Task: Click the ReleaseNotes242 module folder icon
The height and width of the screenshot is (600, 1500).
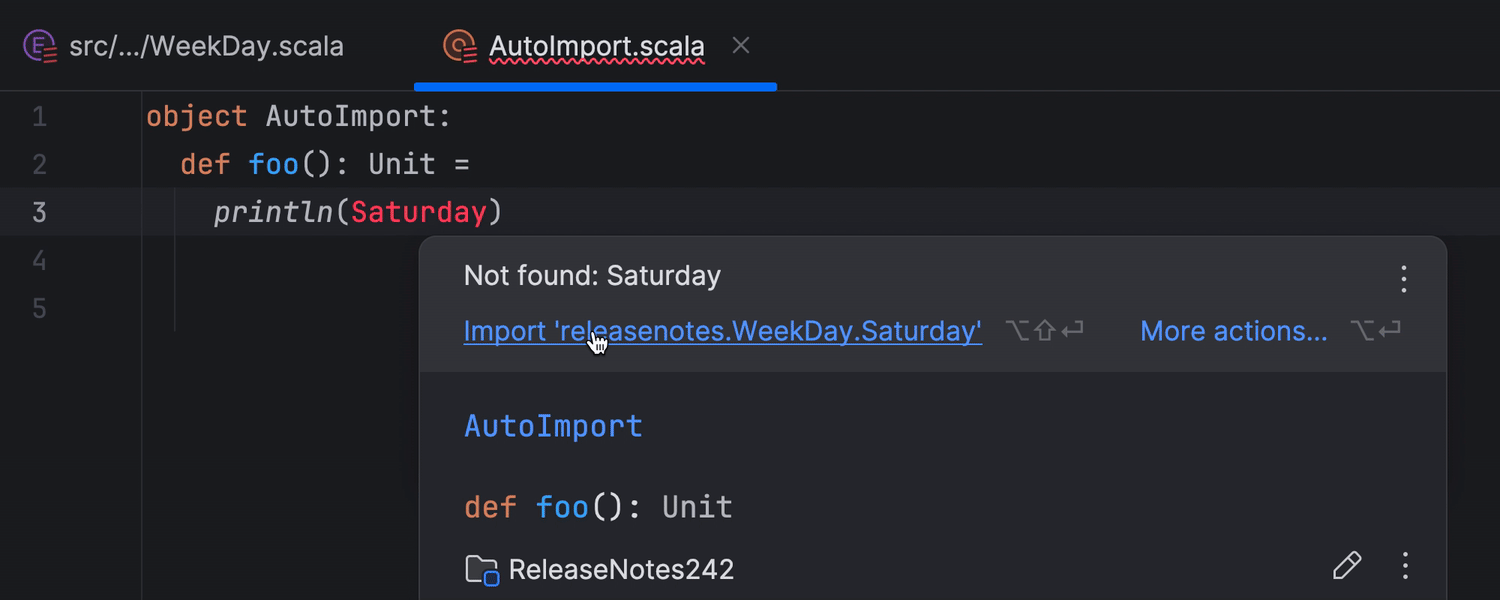Action: click(x=482, y=570)
